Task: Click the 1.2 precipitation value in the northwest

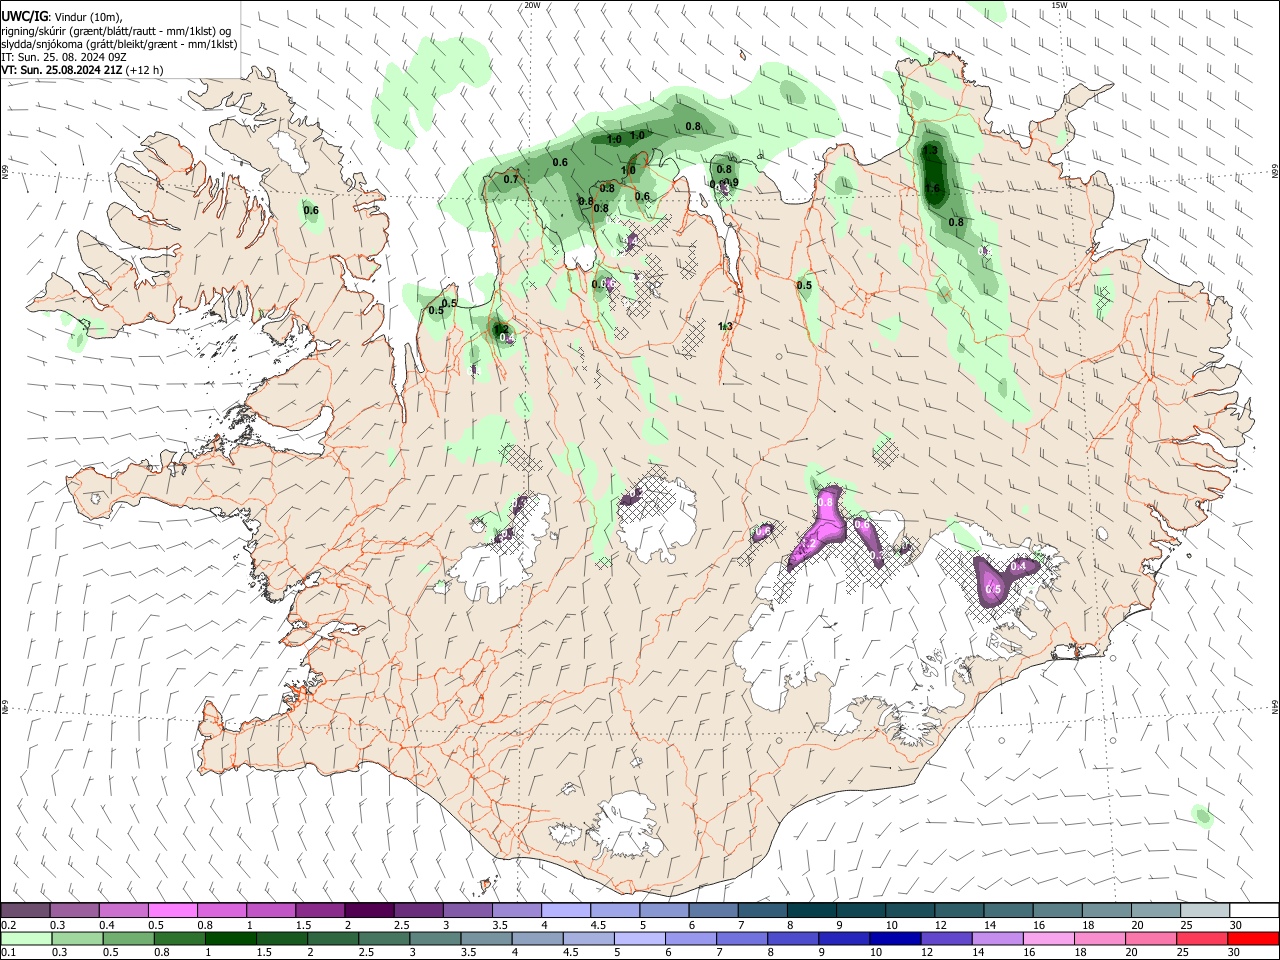Action: tap(501, 328)
